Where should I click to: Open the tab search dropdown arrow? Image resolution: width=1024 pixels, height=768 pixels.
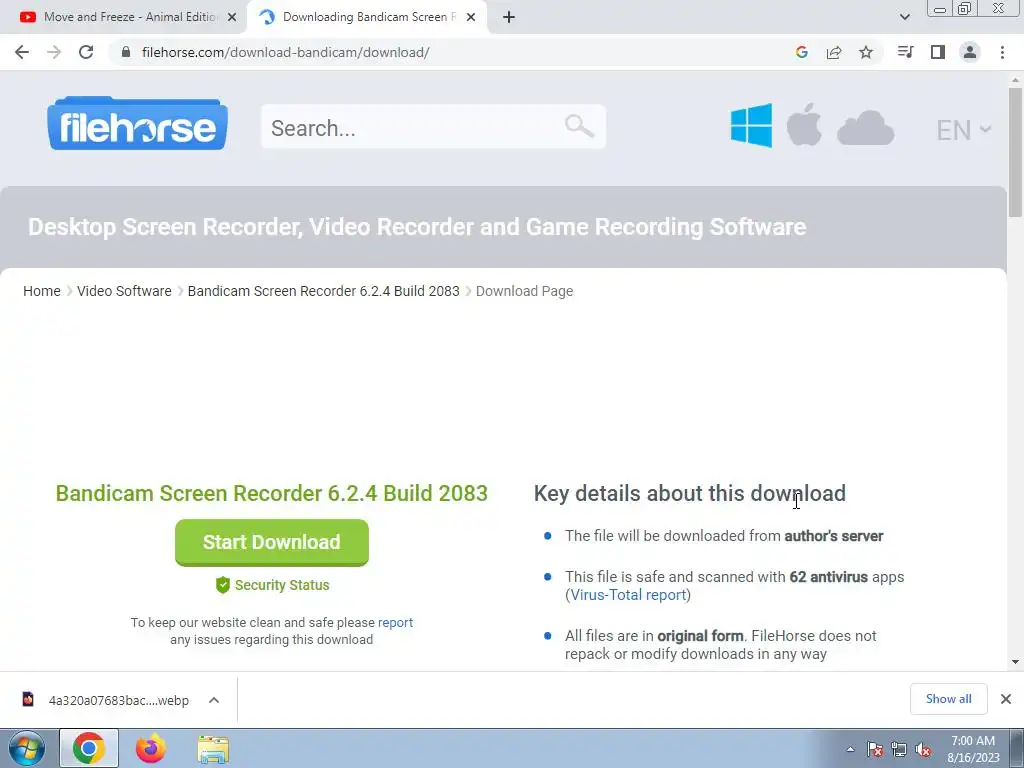pos(904,17)
